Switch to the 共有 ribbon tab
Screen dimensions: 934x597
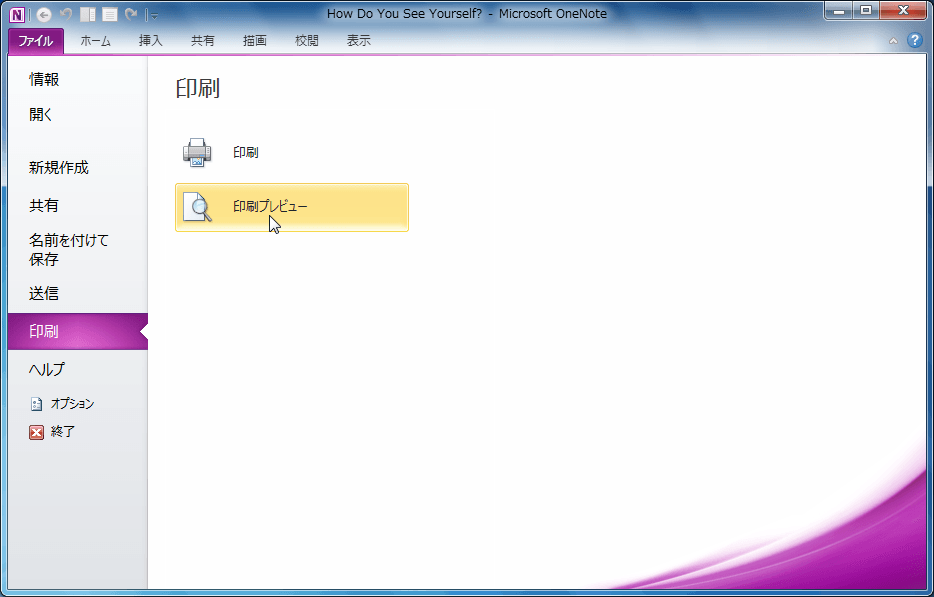tap(203, 41)
